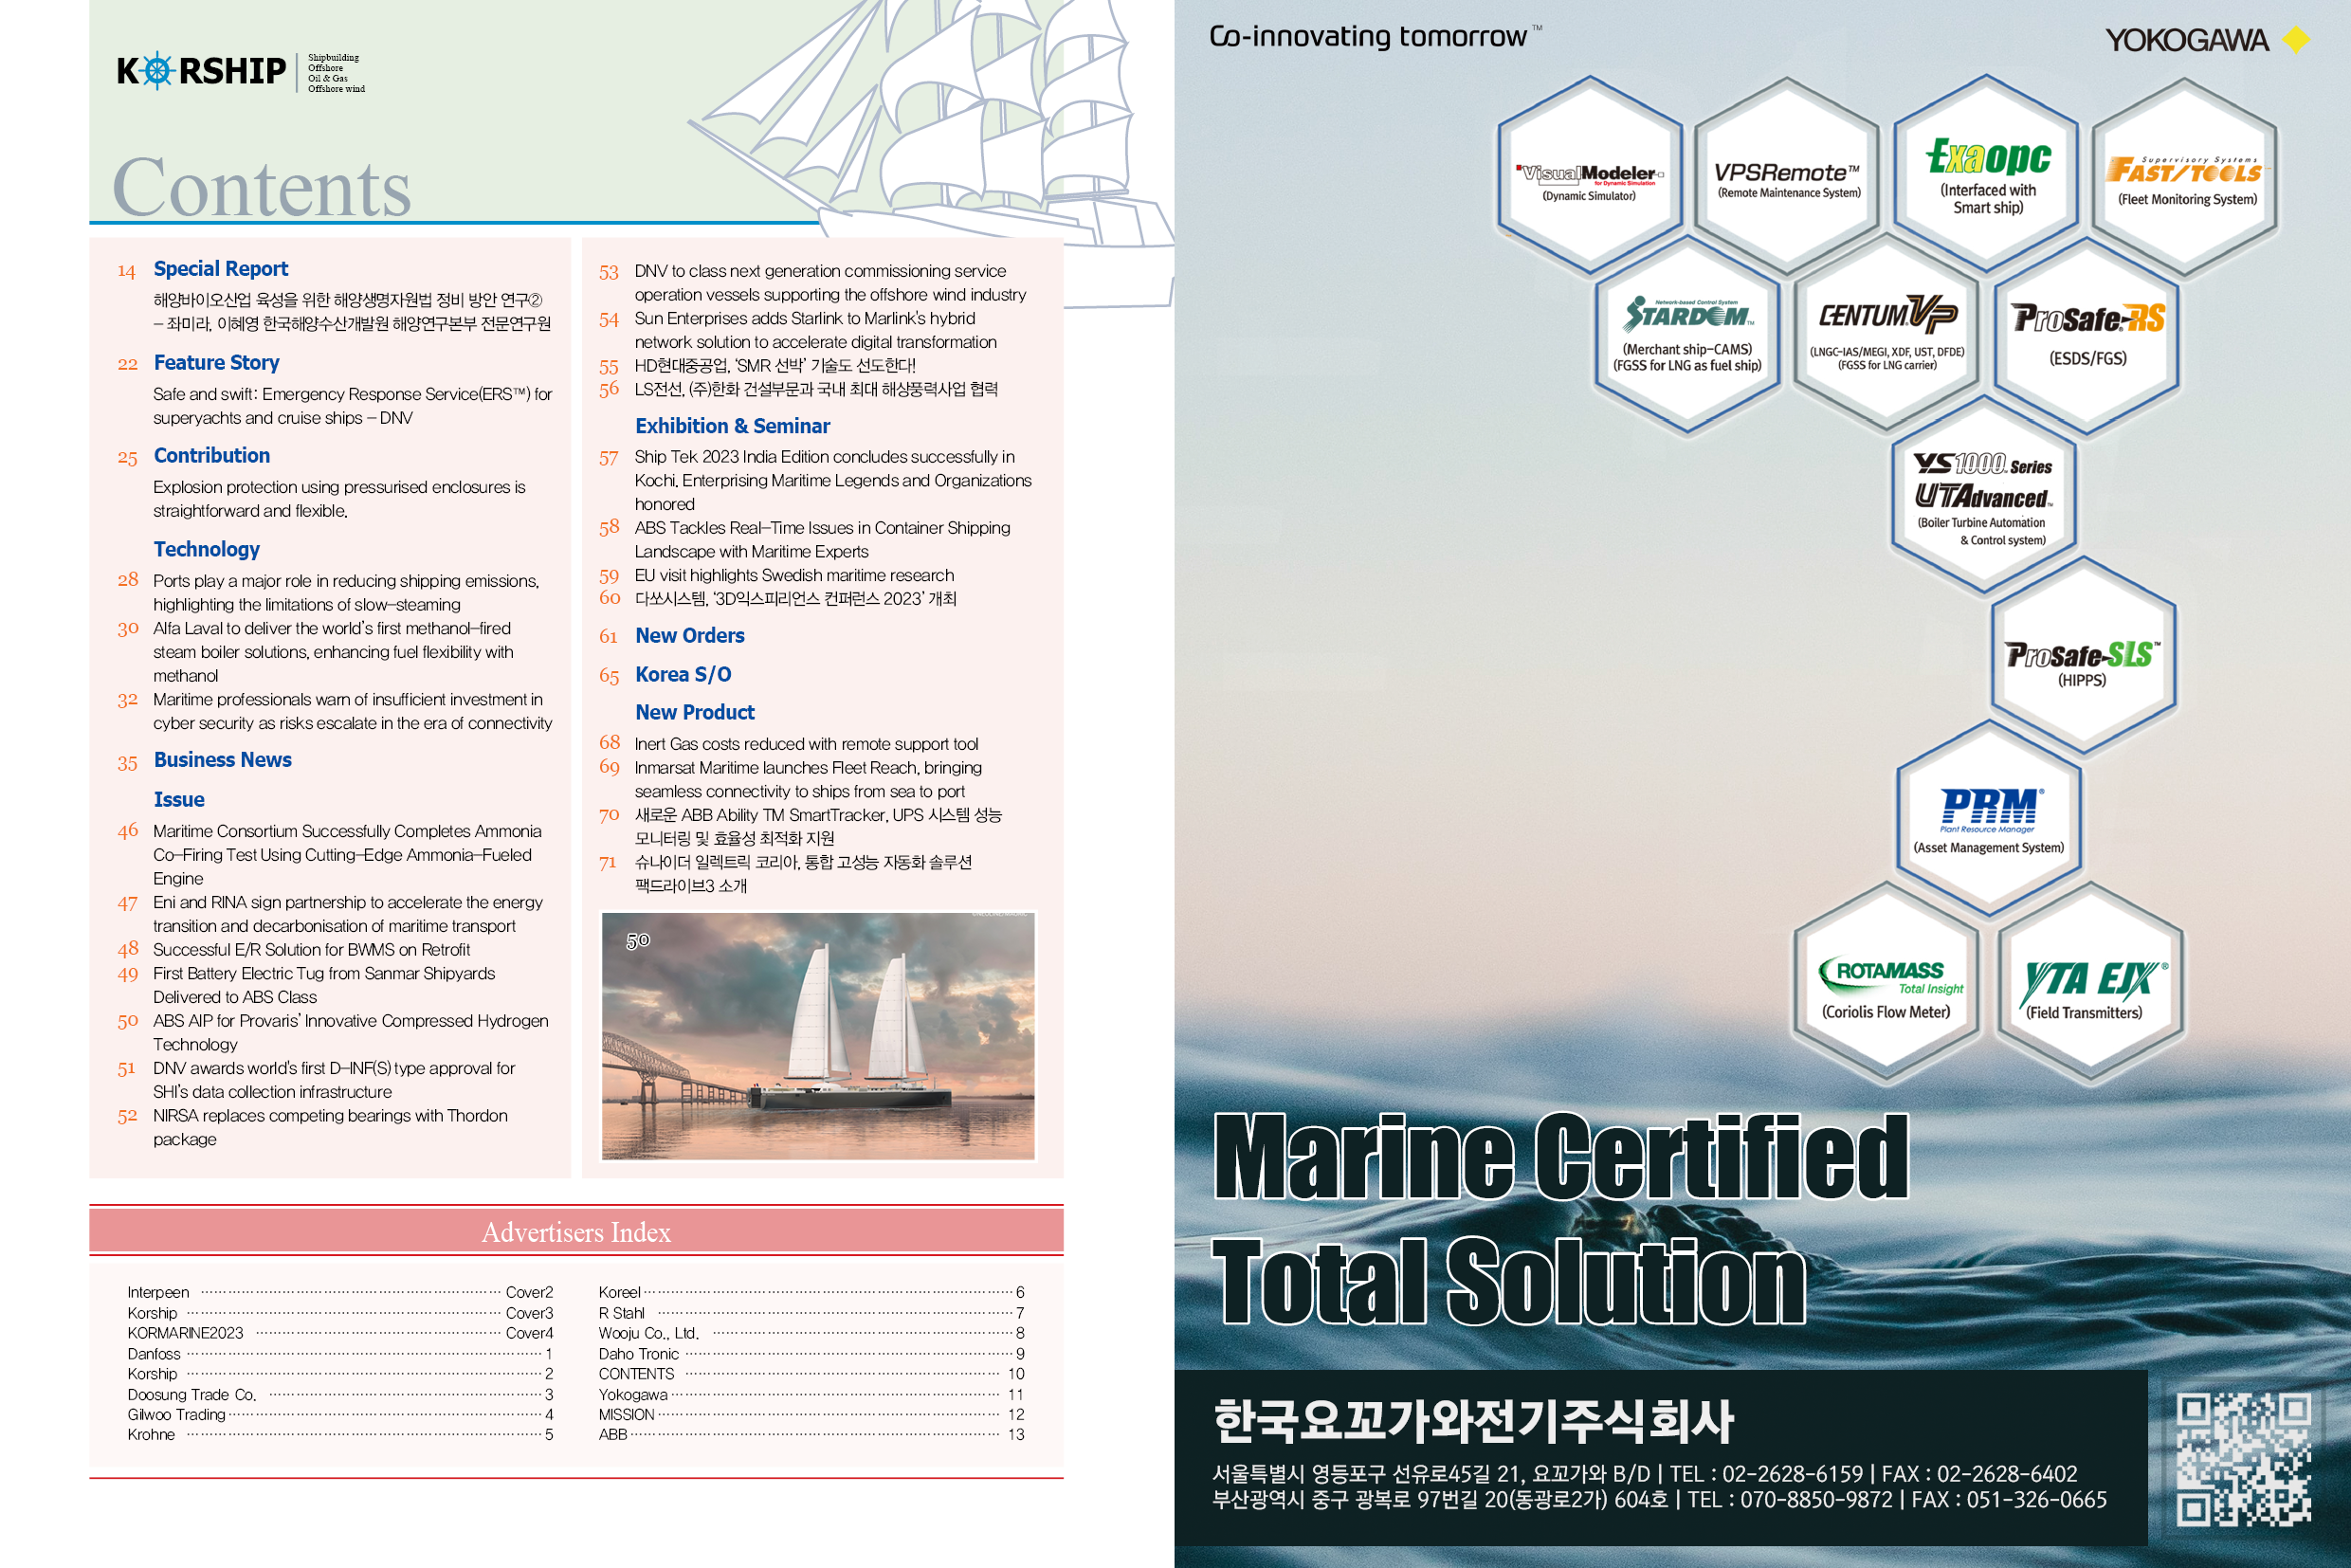Click the YOKOGAWA logo with yellow diamond
Image resolution: width=2351 pixels, height=1568 pixels.
[2207, 40]
